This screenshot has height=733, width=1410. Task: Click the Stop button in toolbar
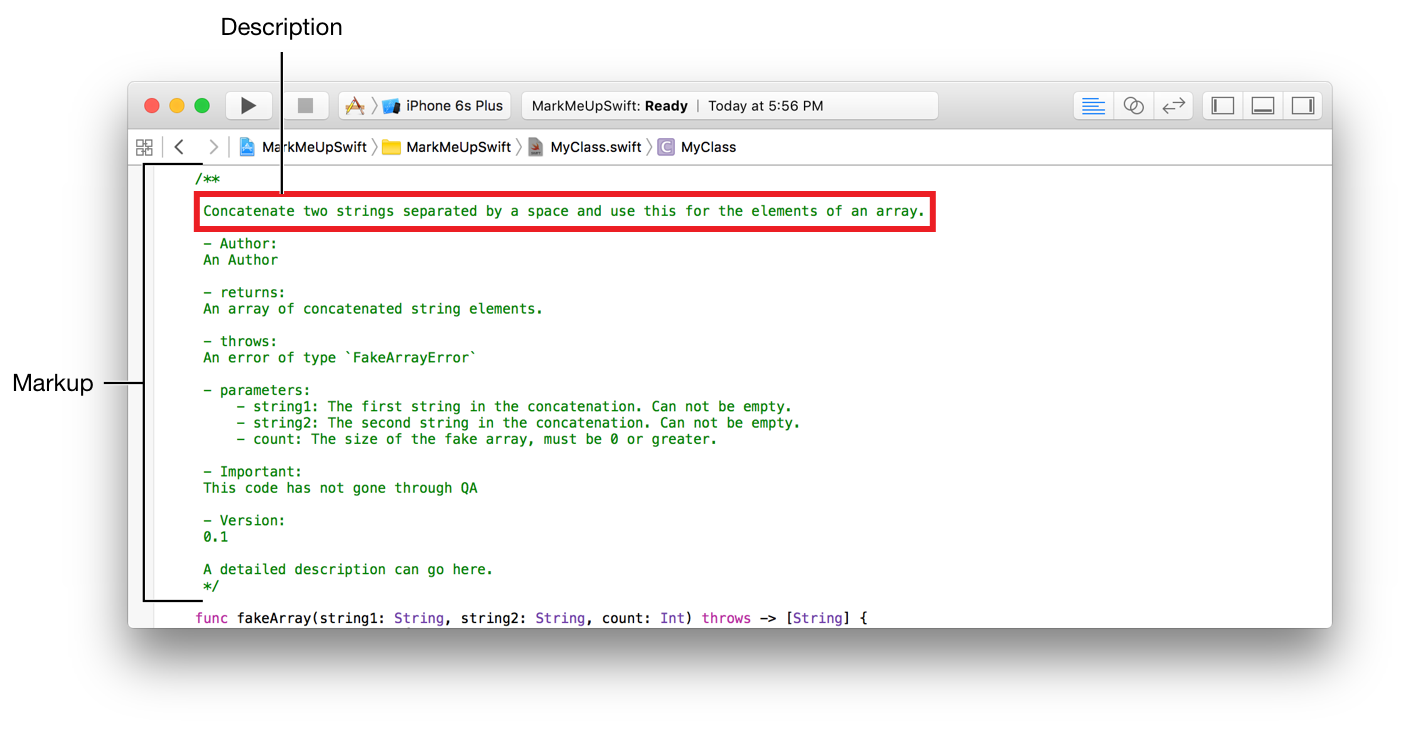point(306,106)
